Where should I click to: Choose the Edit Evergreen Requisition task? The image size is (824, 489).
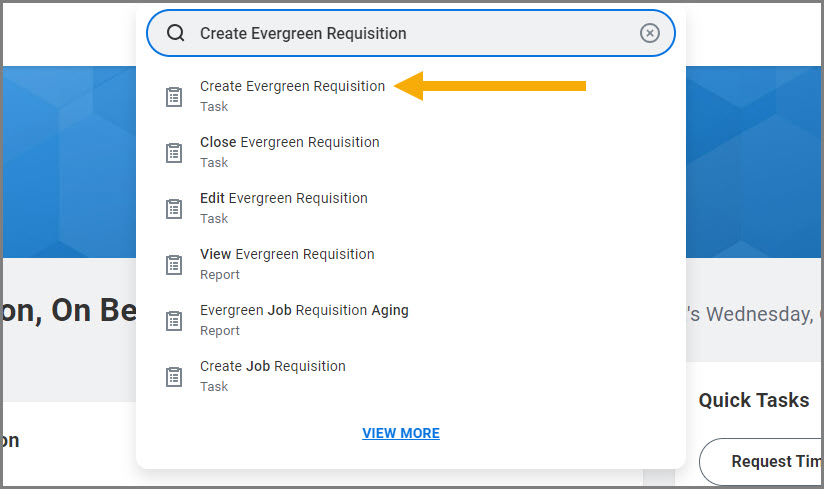coord(284,199)
